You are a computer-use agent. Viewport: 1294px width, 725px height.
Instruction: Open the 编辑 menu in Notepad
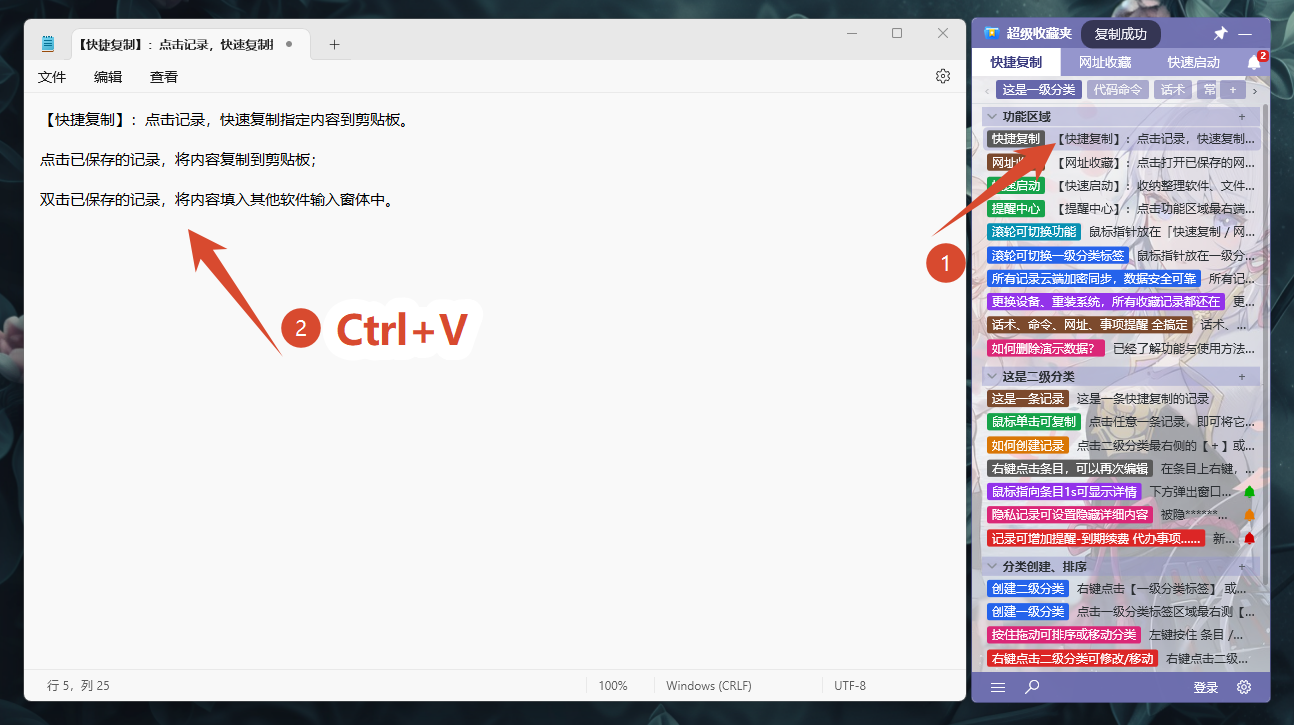108,77
